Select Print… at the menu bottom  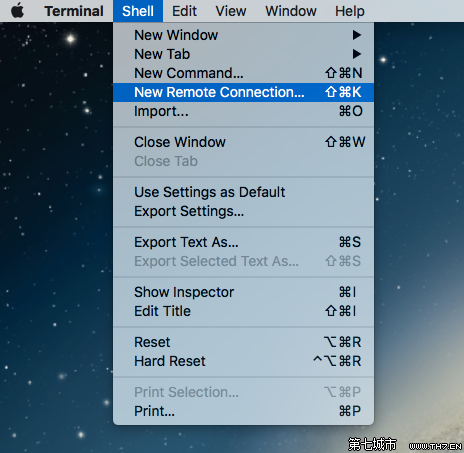[243, 411]
